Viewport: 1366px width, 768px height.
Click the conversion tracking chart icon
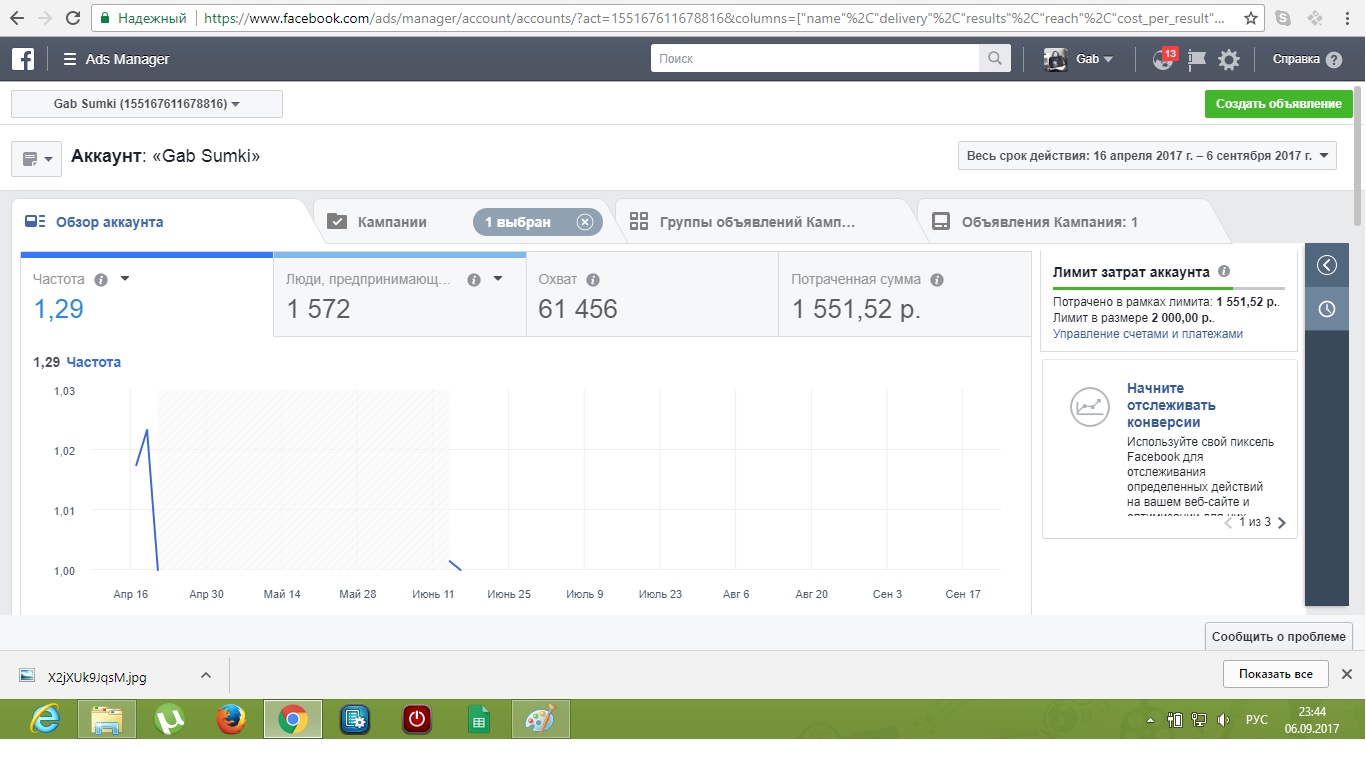click(1089, 406)
